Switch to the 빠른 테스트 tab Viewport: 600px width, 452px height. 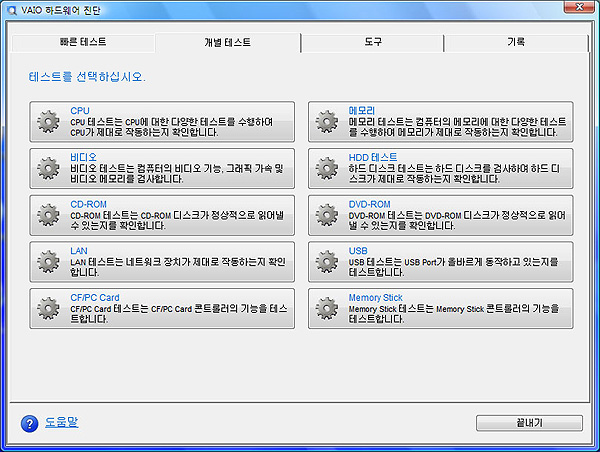83,42
